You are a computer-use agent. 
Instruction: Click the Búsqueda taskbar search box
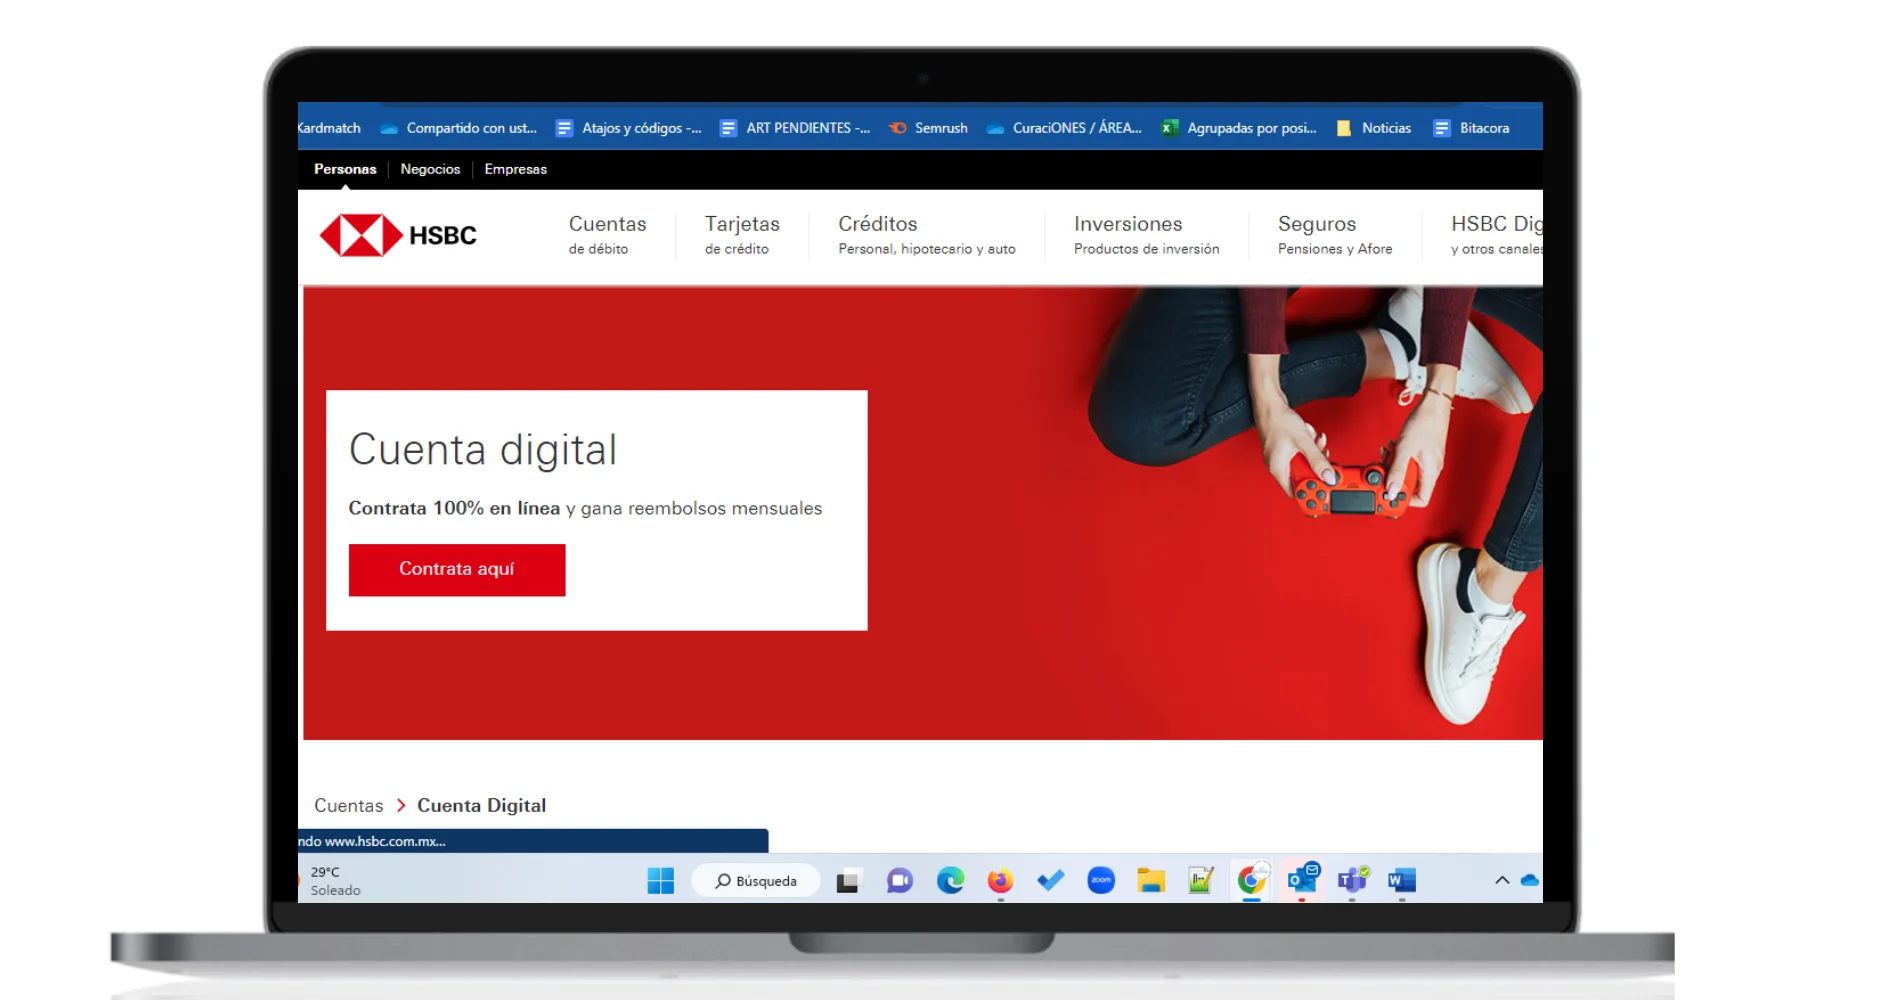click(x=756, y=881)
